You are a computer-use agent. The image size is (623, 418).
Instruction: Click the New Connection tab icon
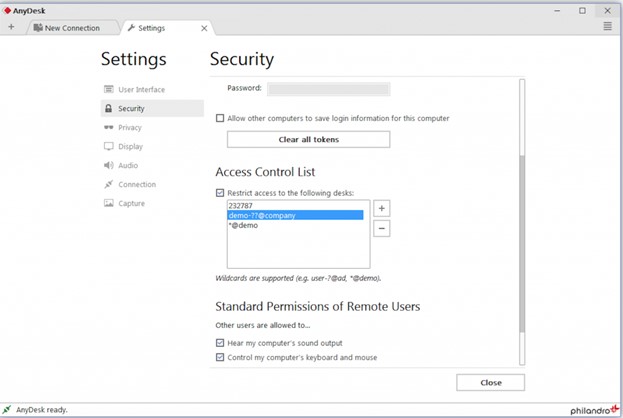pos(38,27)
